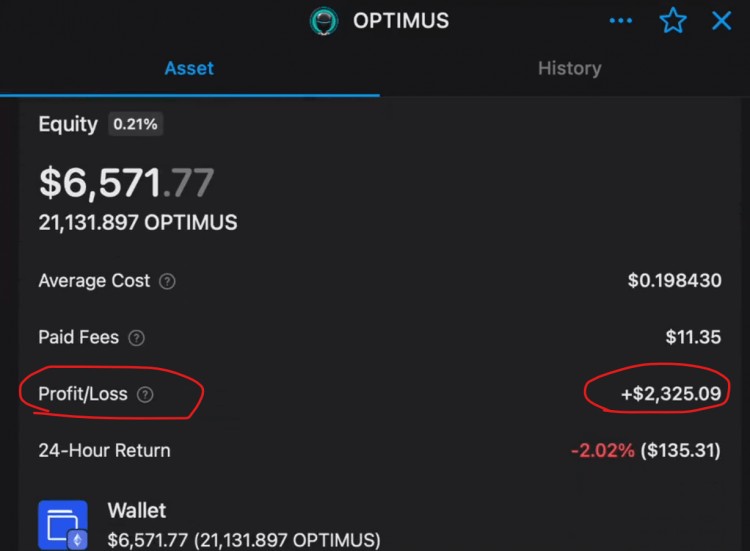Favorite OPTIMUS with the star icon
The image size is (750, 551).
pos(673,21)
